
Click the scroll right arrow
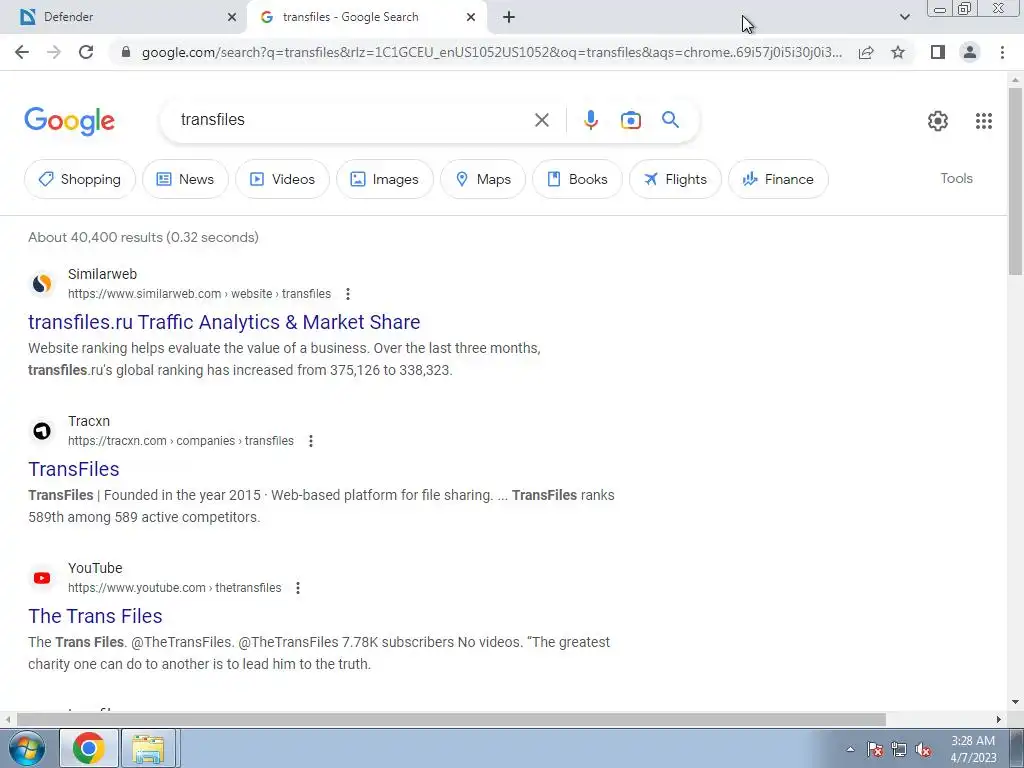pos(999,719)
